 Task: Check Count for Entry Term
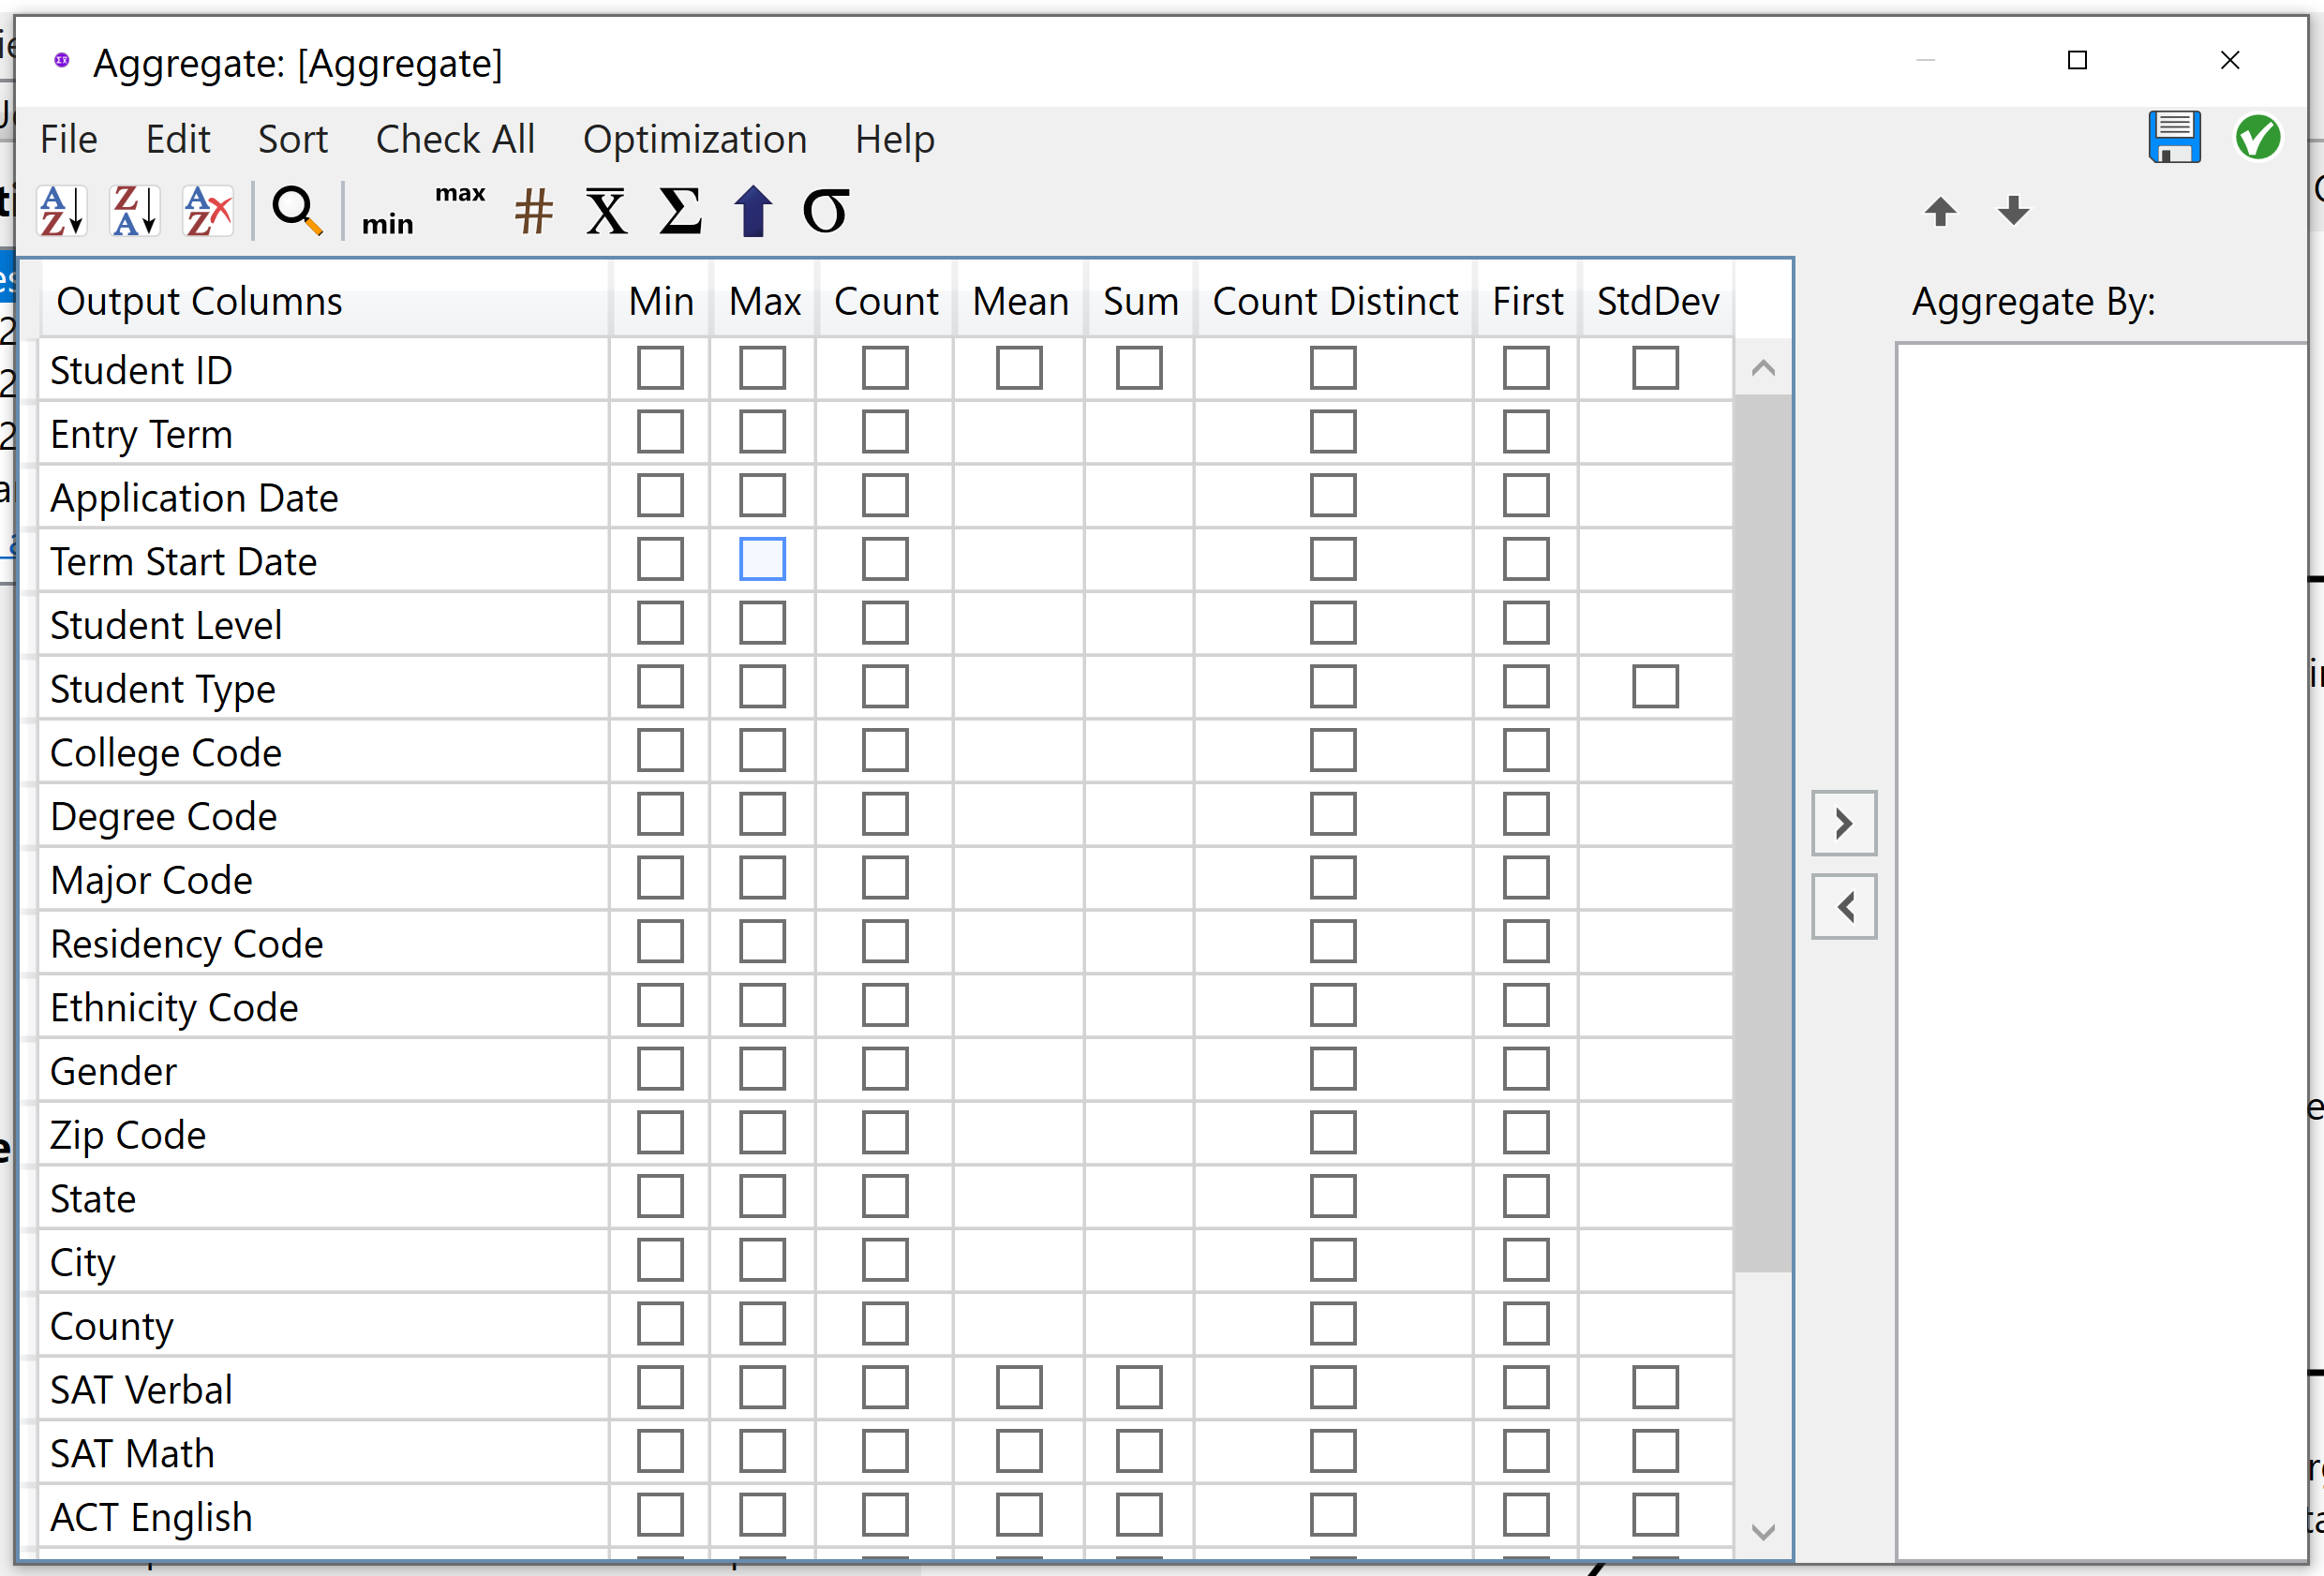point(885,432)
